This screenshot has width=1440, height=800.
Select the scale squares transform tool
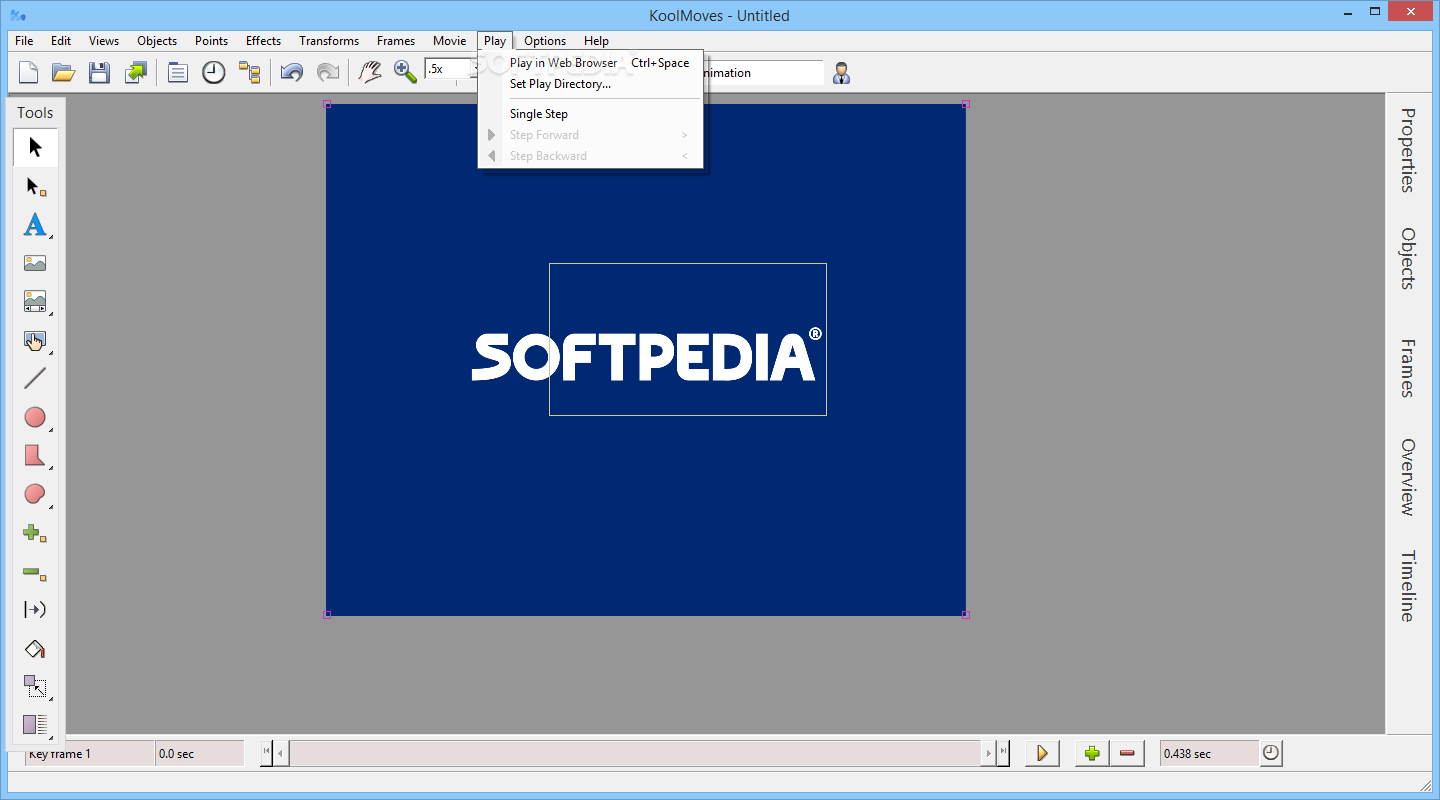[x=35, y=687]
